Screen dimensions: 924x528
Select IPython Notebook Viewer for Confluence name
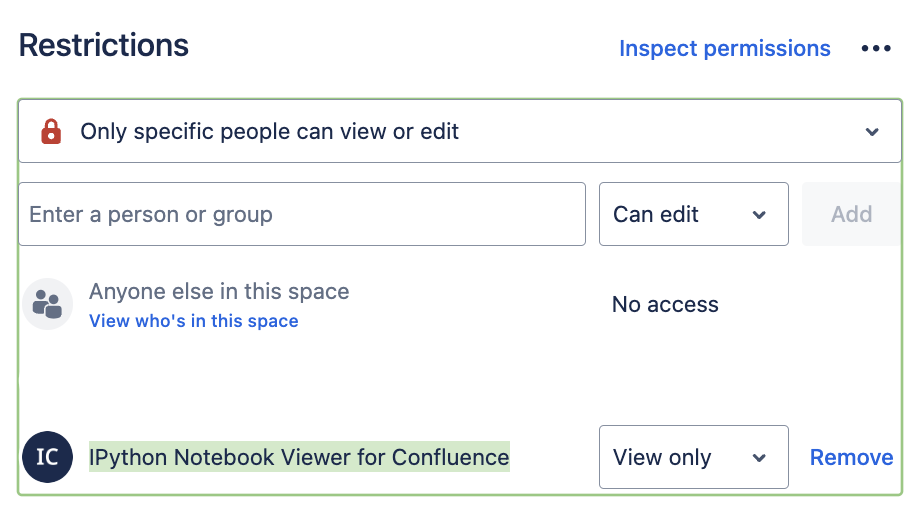click(x=299, y=457)
